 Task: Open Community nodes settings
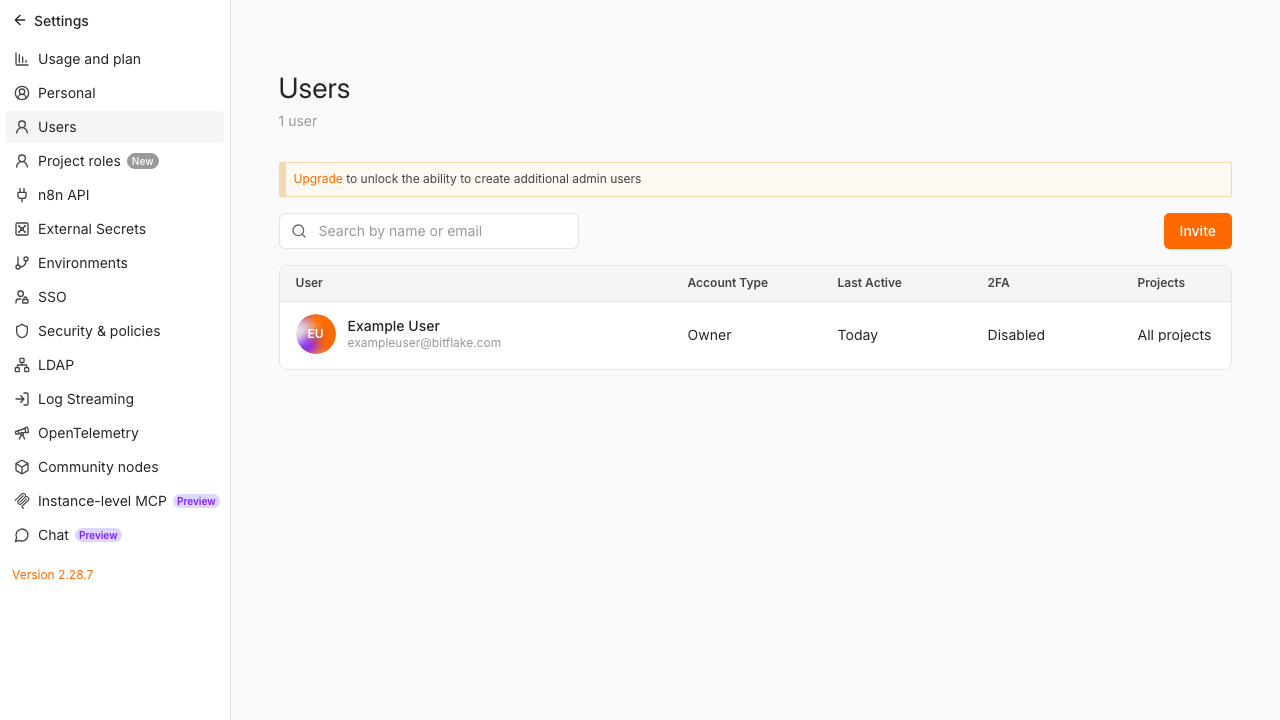[x=115, y=467]
